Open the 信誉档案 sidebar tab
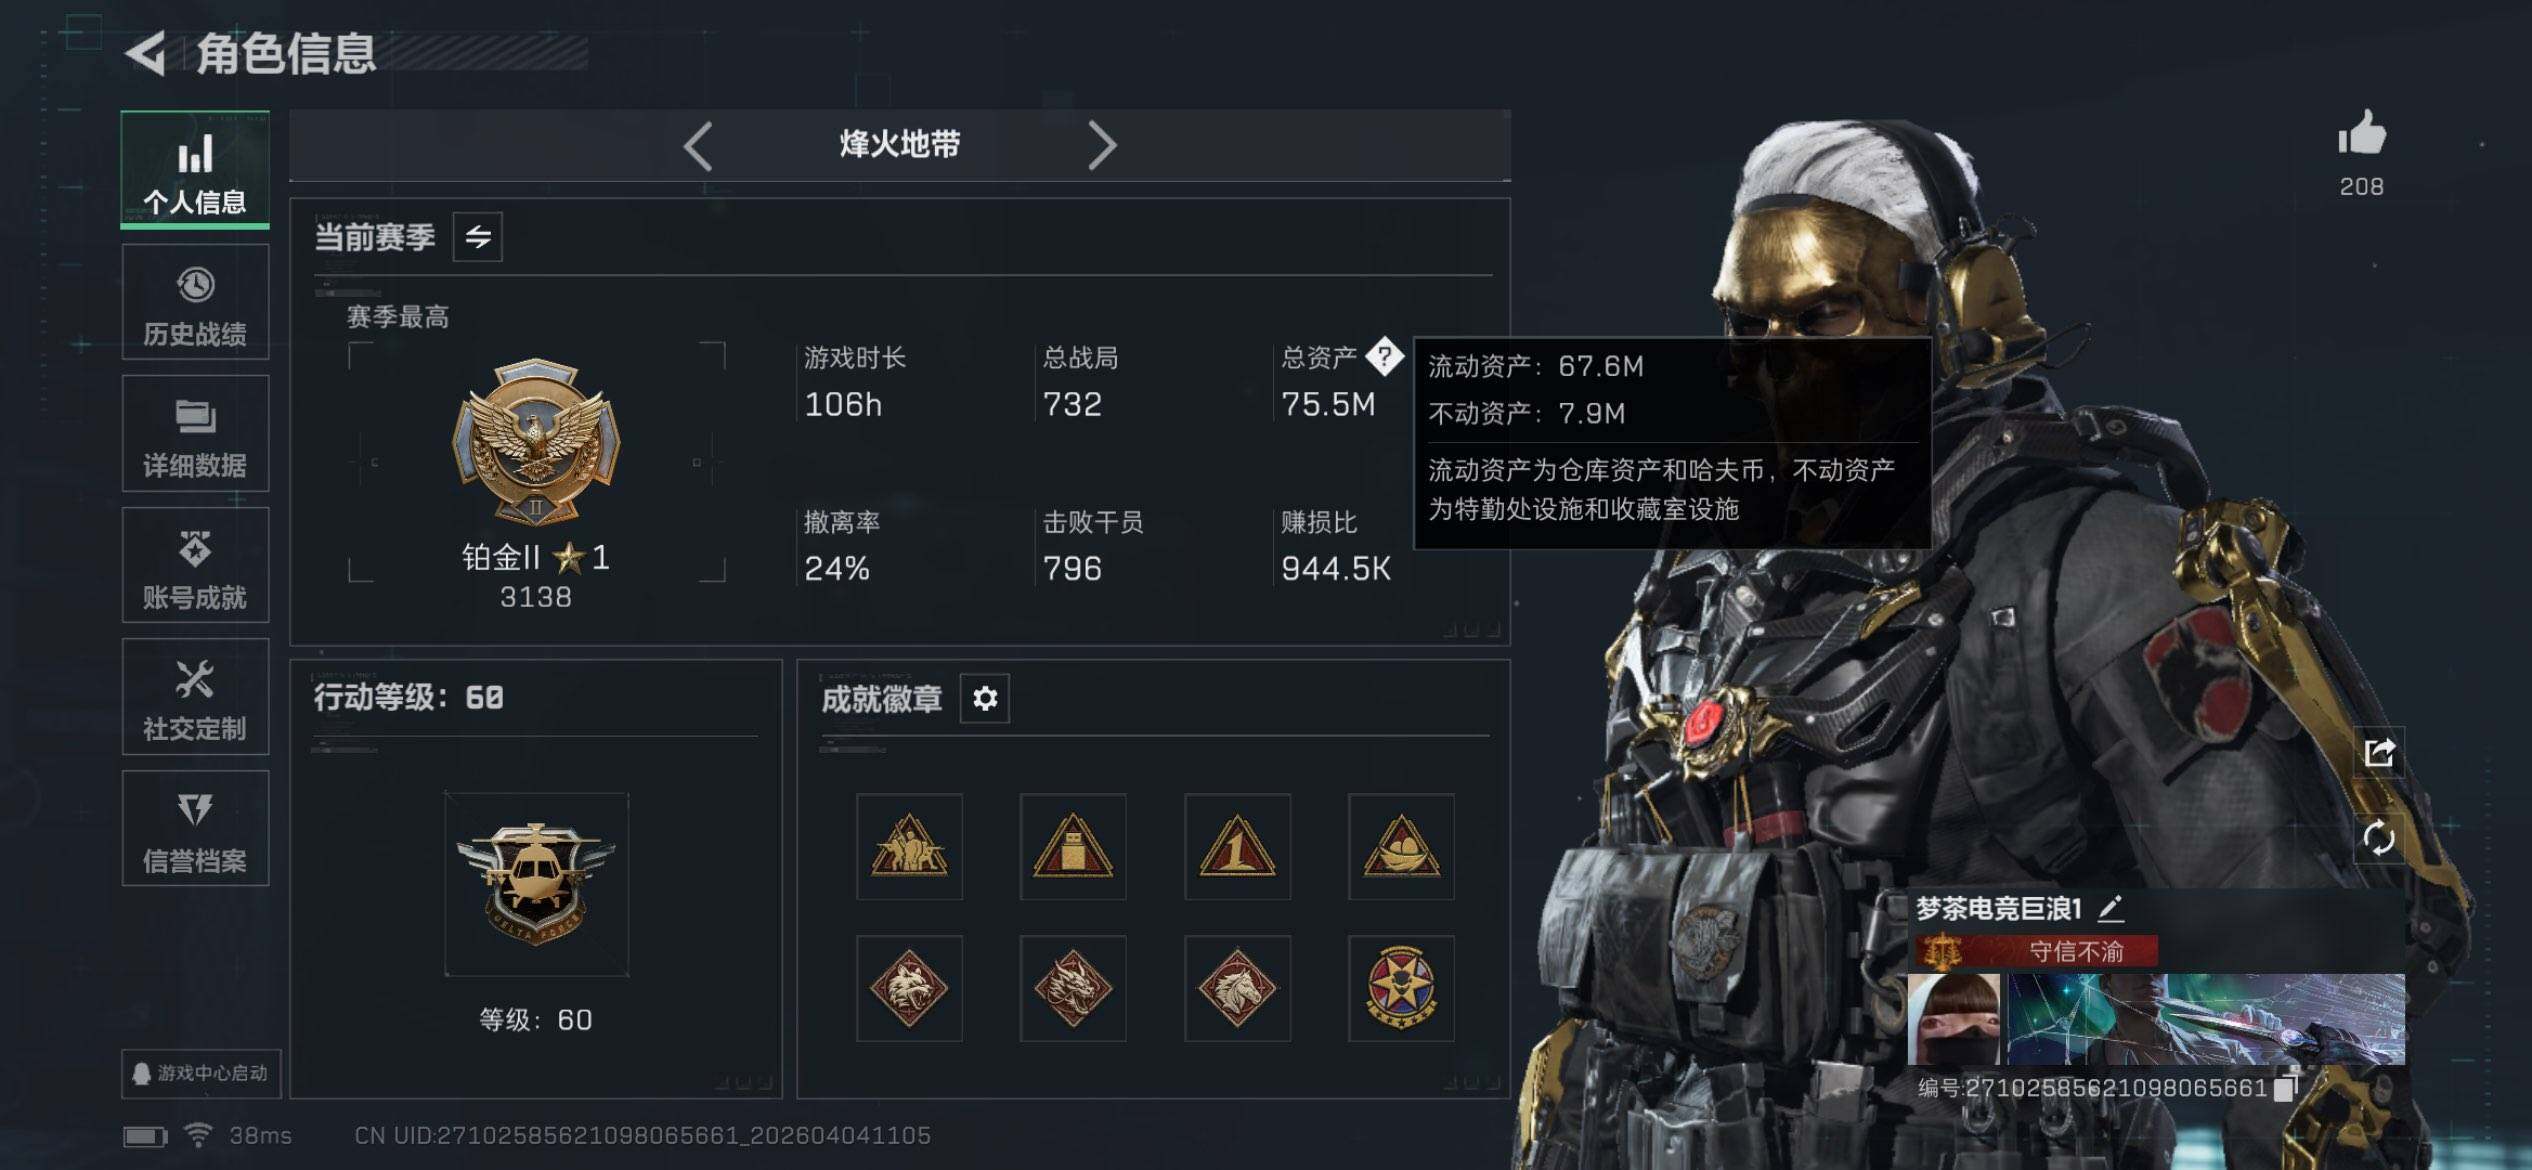The width and height of the screenshot is (2532, 1170). click(x=195, y=829)
